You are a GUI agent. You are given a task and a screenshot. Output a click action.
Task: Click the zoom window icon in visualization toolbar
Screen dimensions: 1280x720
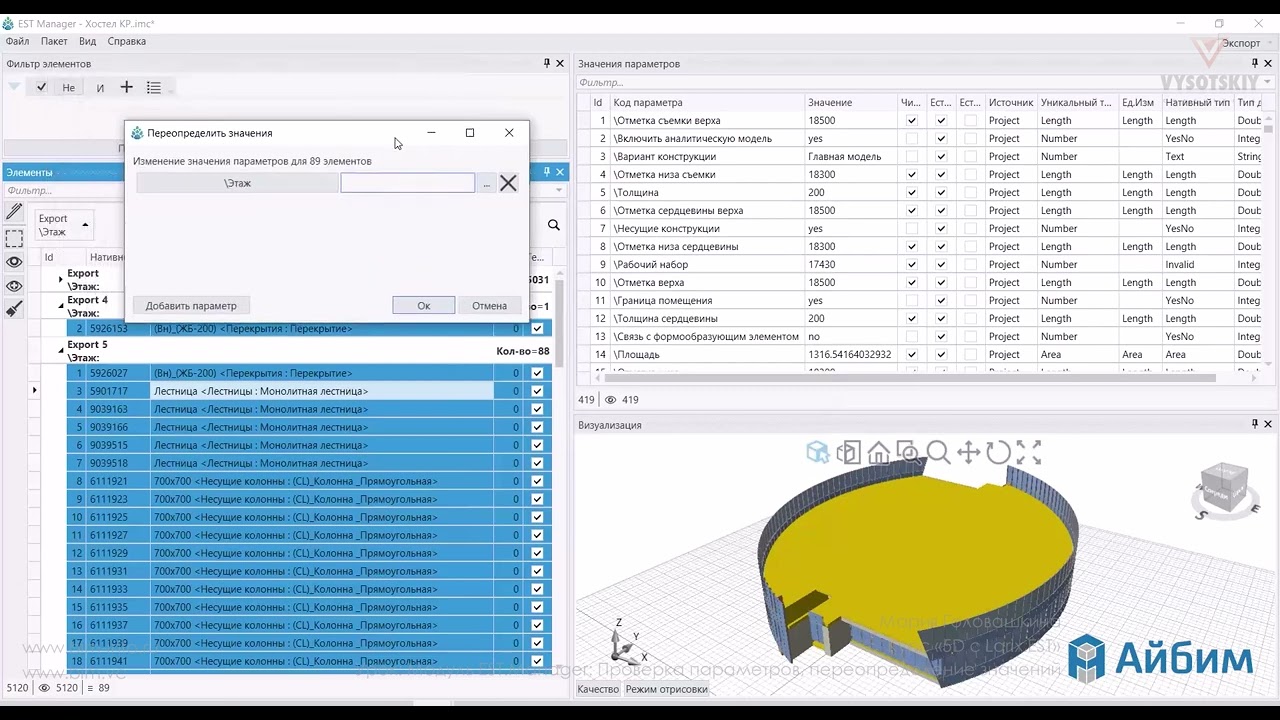click(908, 453)
